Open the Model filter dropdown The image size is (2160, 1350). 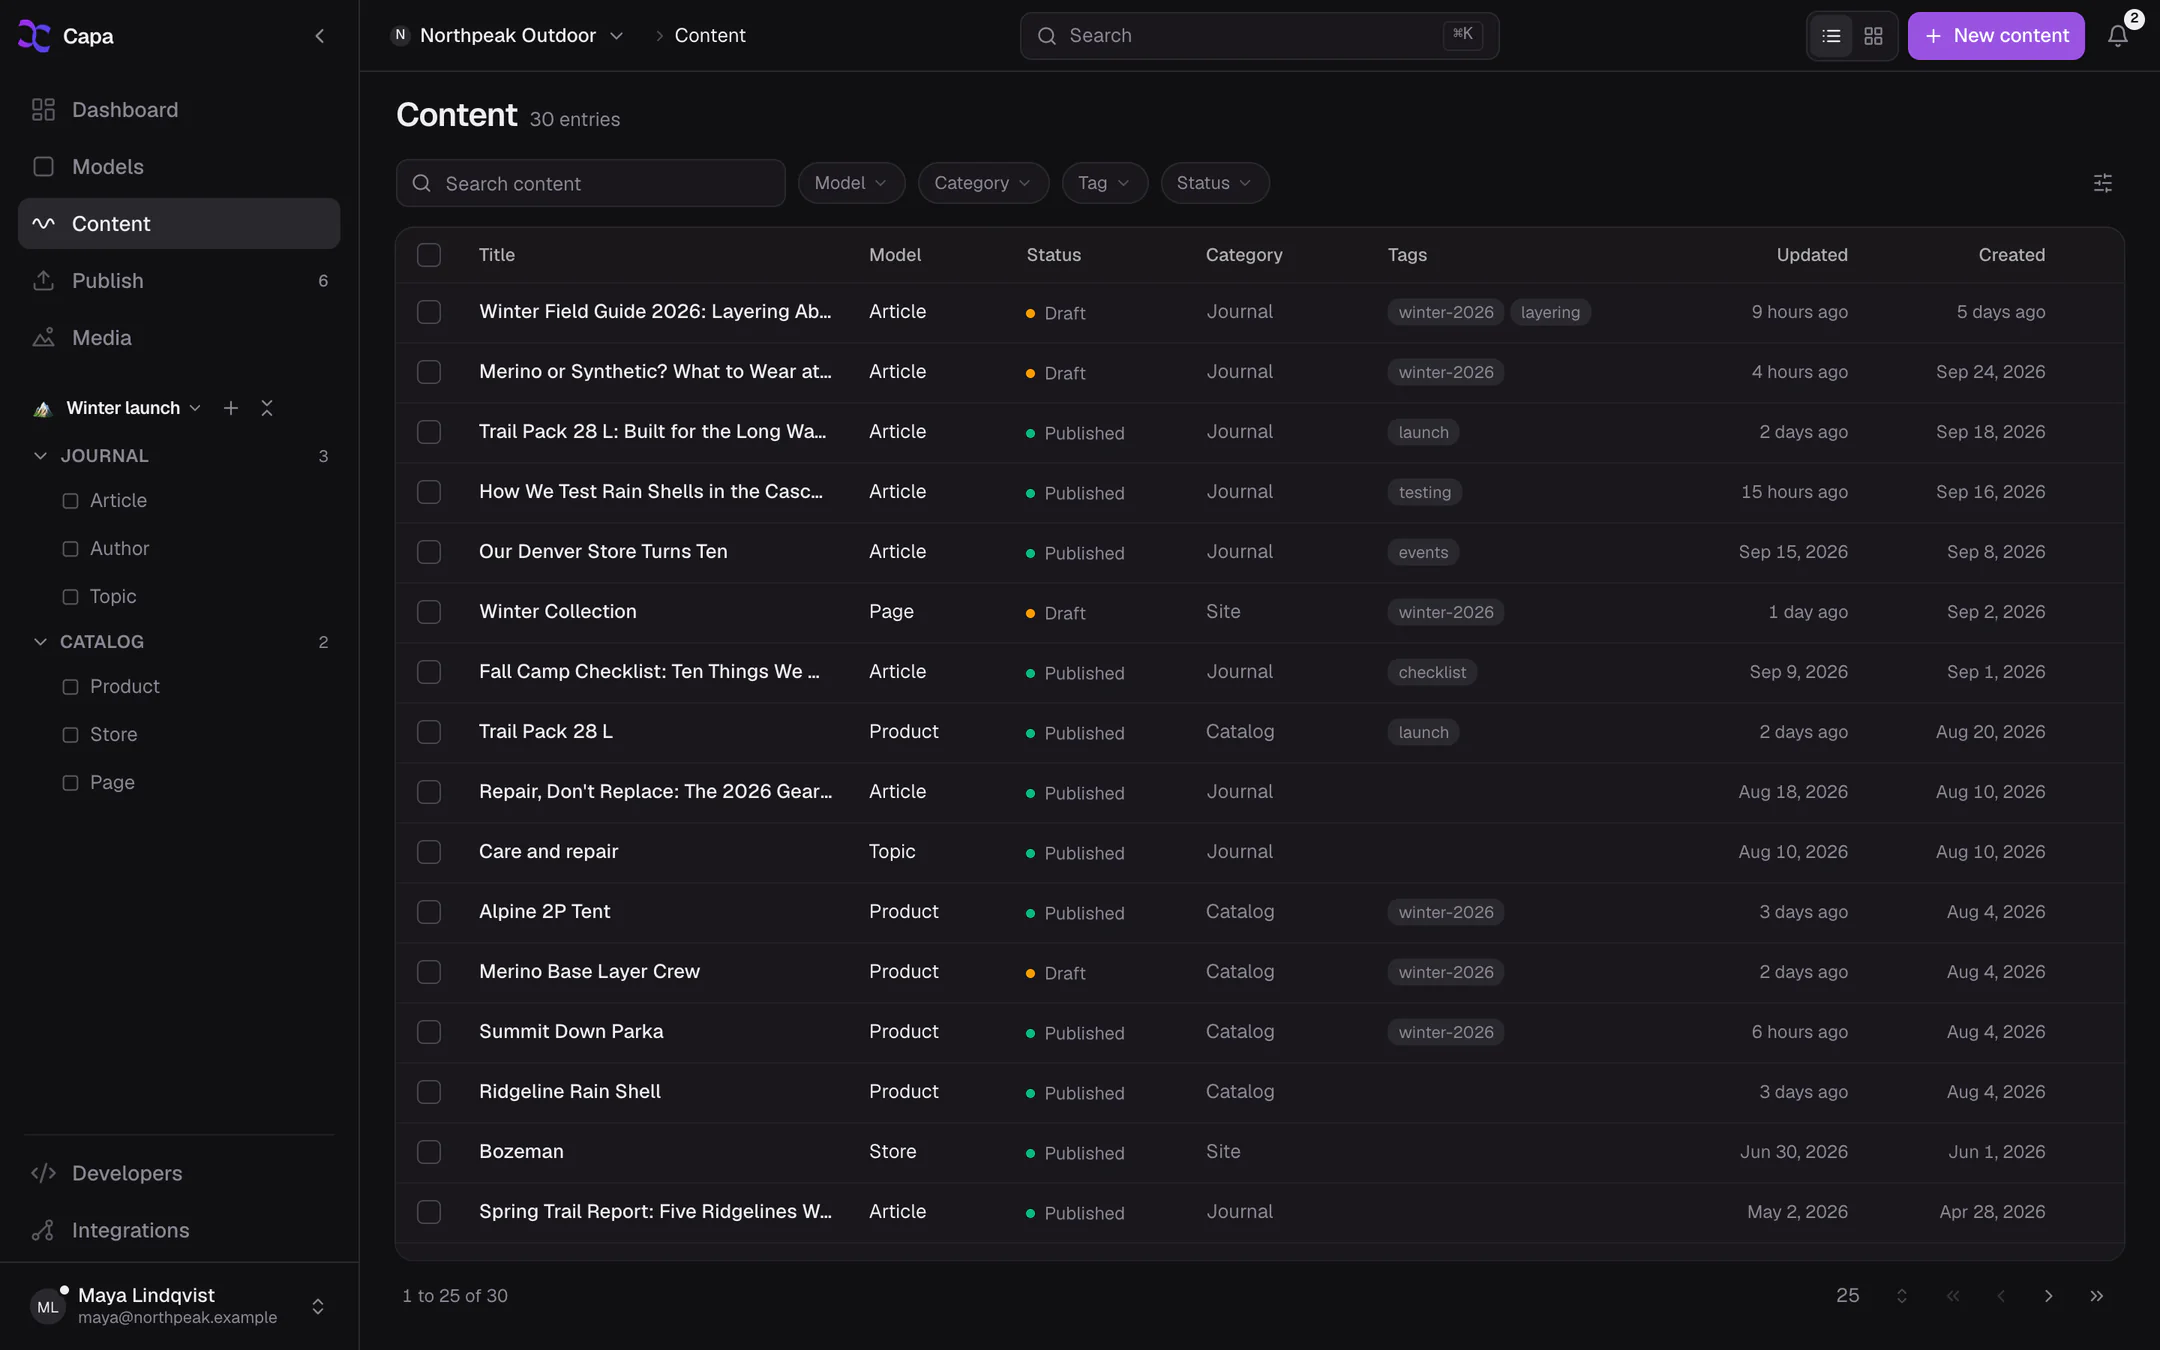click(x=851, y=183)
